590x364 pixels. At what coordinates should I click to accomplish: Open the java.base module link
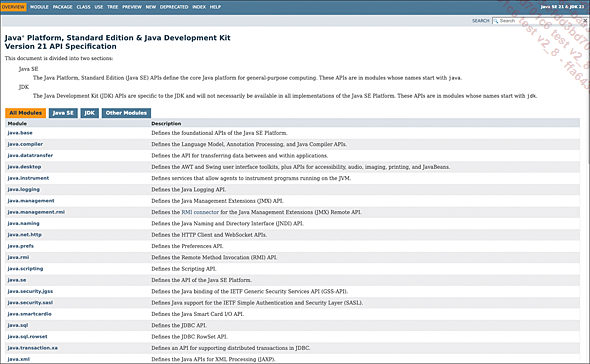(x=20, y=133)
